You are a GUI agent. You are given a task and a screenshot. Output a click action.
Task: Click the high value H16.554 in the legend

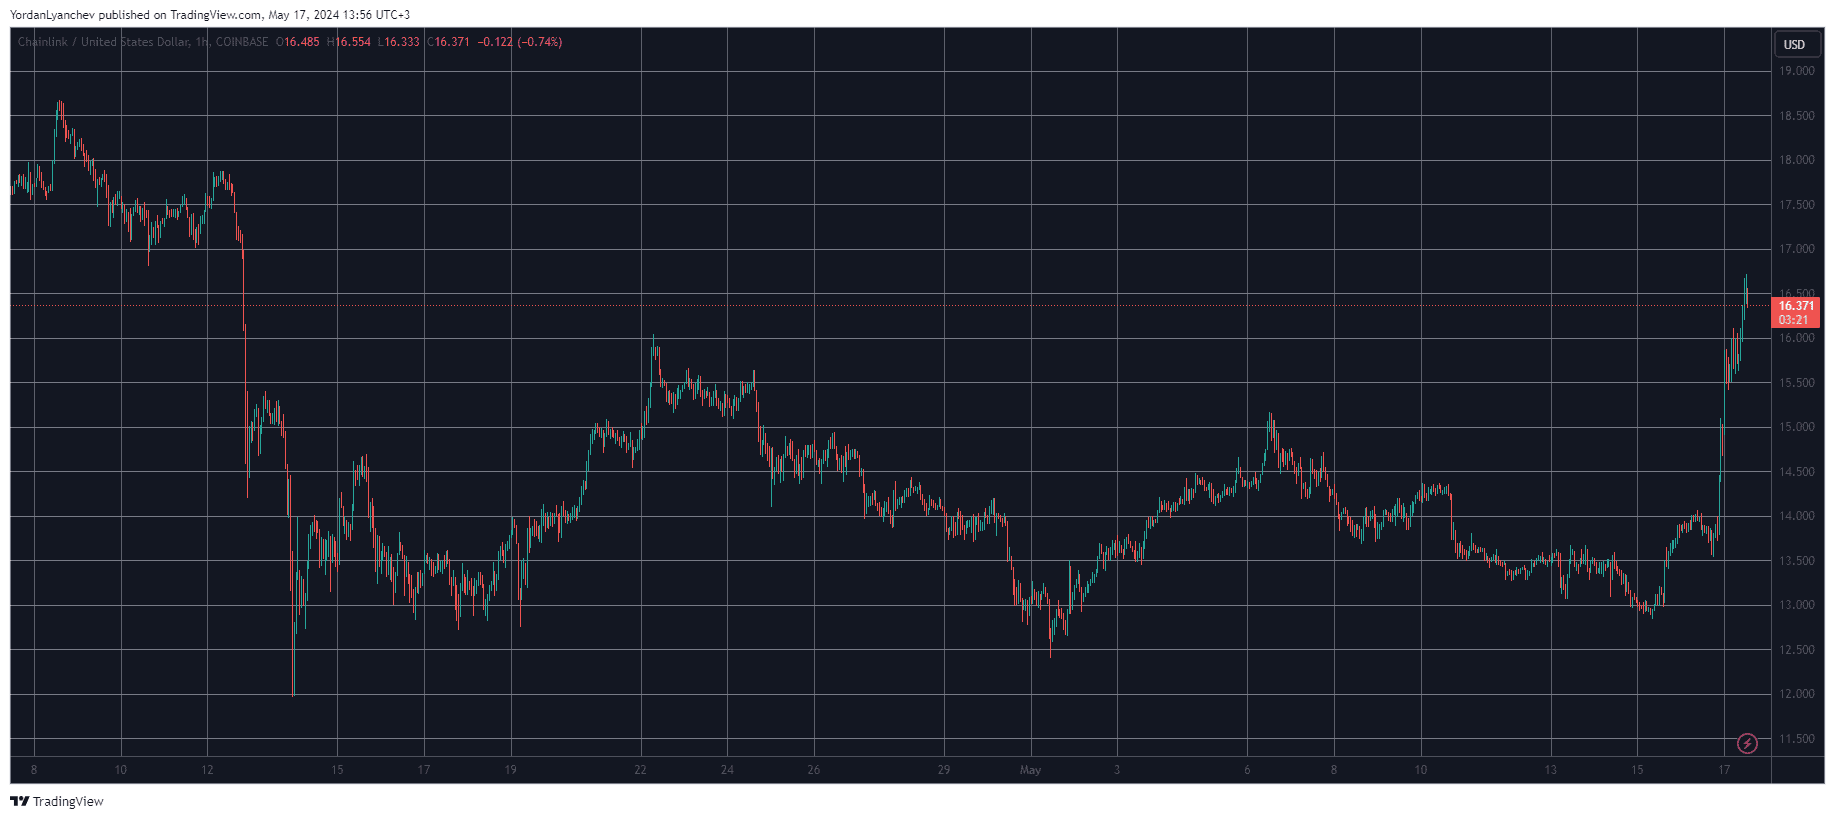point(349,42)
